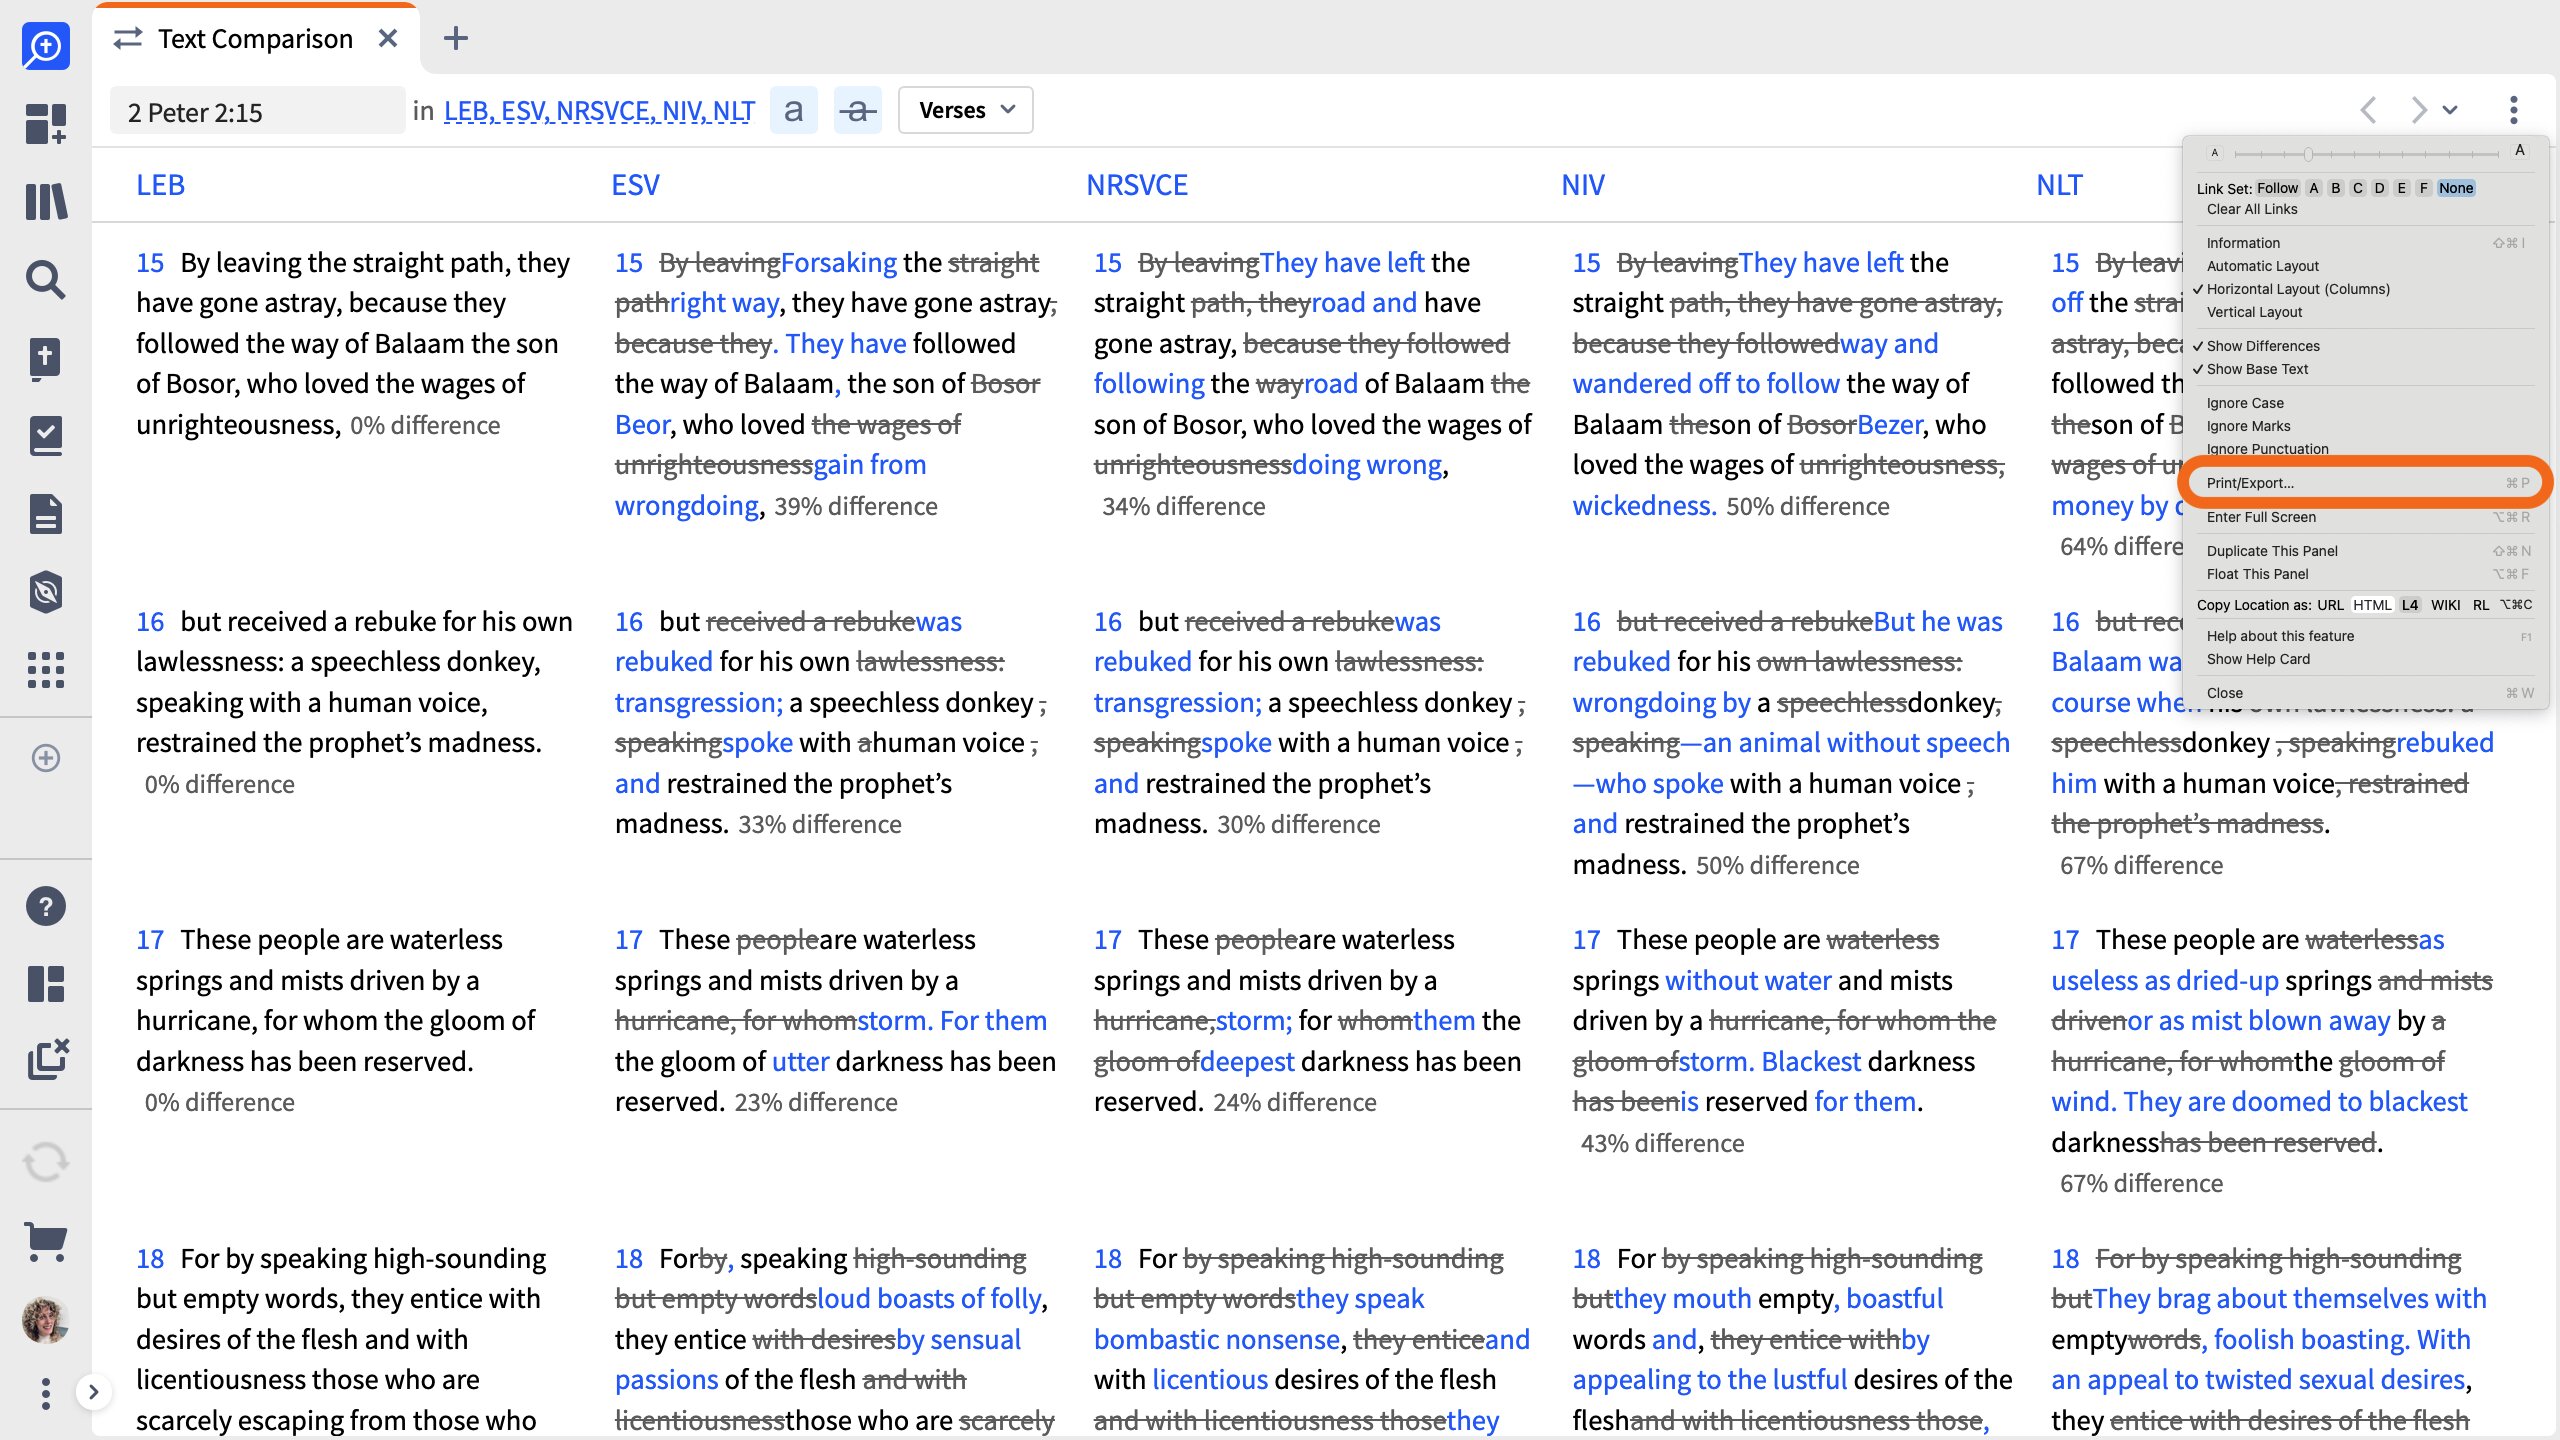Set Link Set to A

2313,188
